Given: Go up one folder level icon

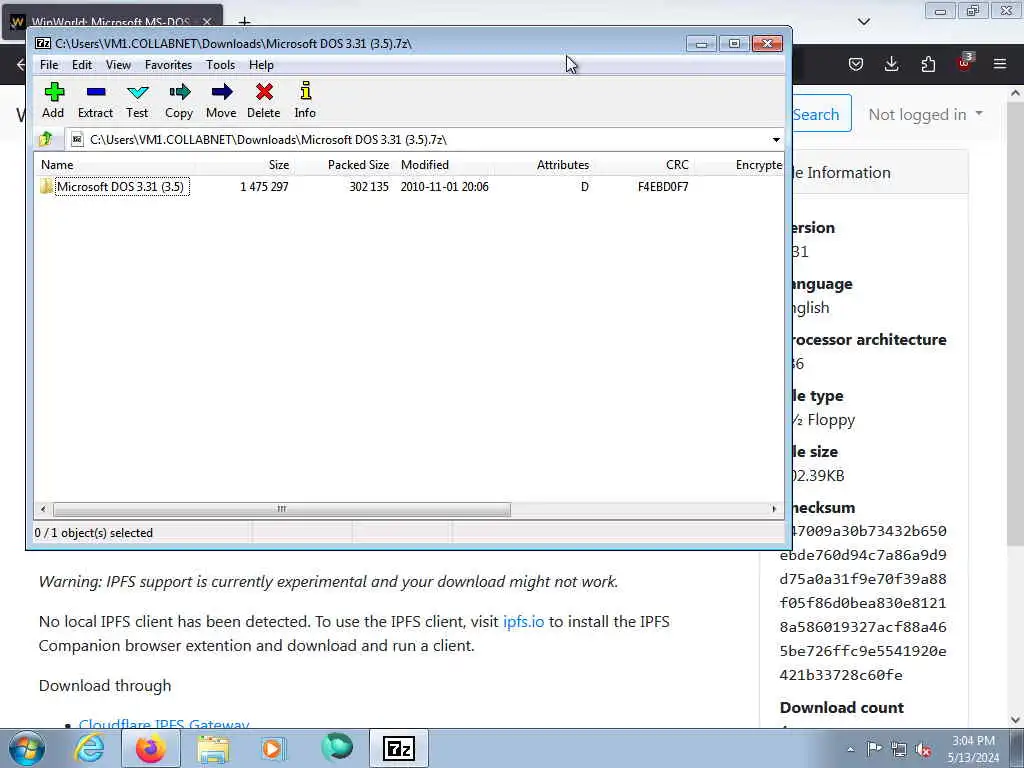Looking at the screenshot, I should tap(46, 139).
